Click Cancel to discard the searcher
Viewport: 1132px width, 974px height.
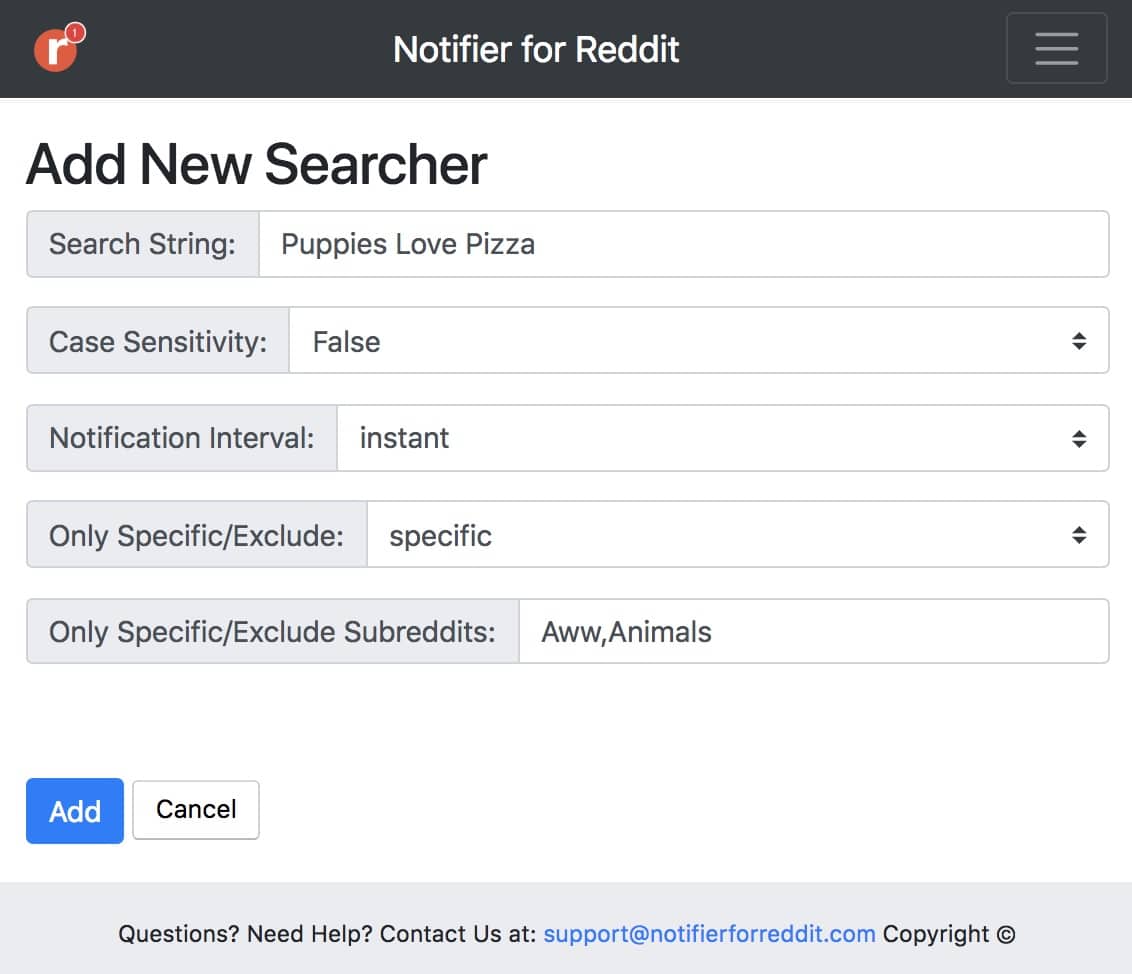click(x=195, y=810)
